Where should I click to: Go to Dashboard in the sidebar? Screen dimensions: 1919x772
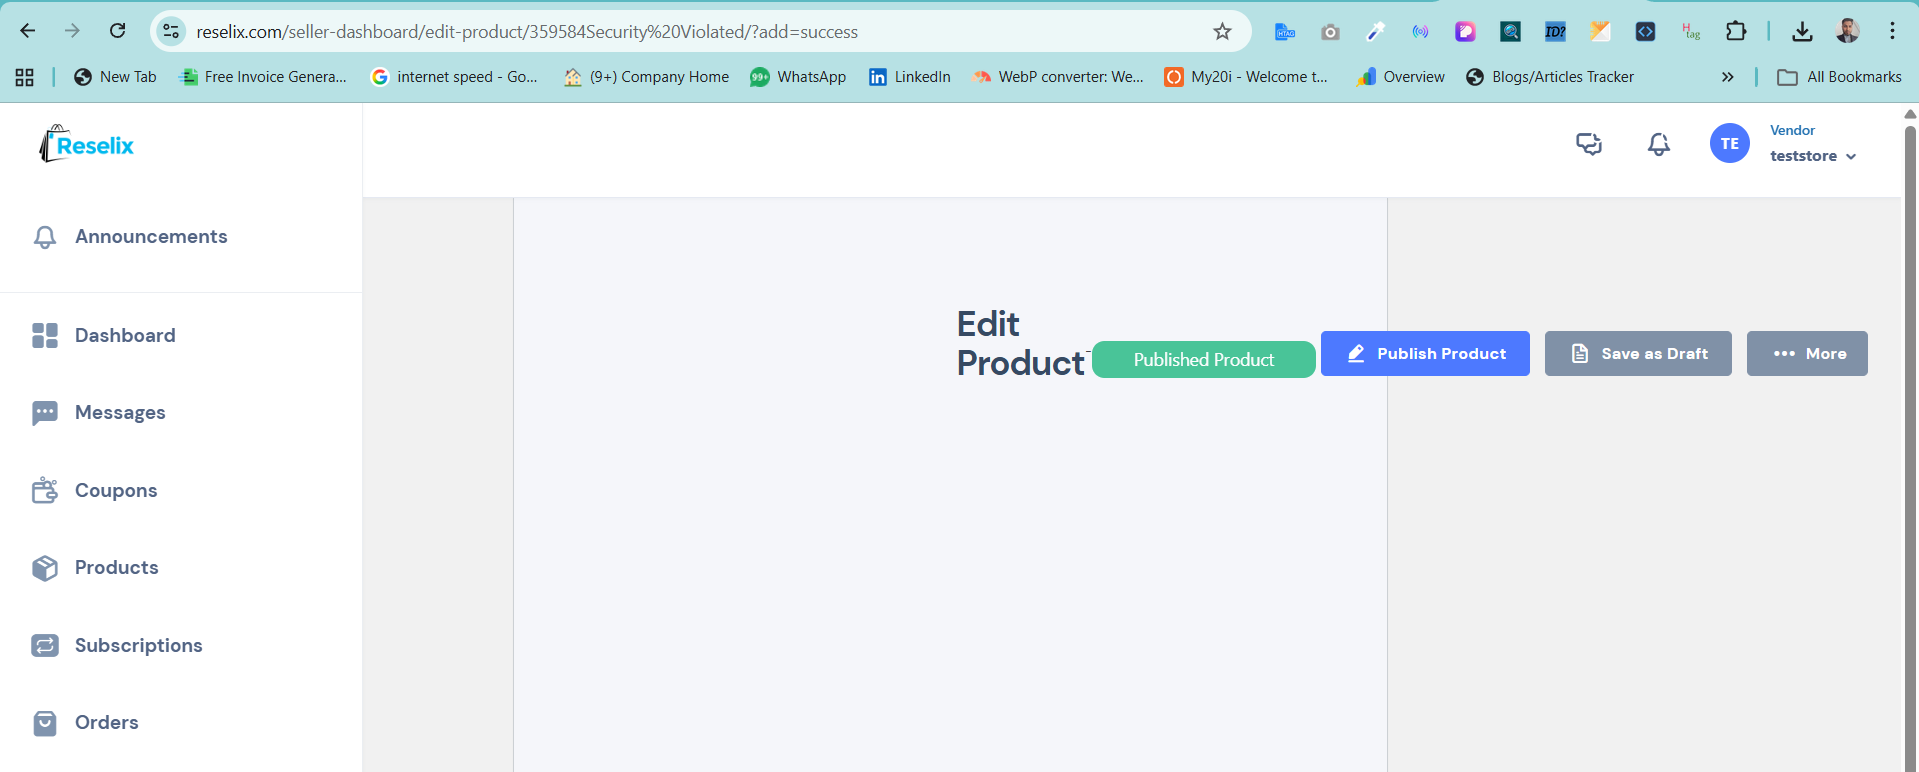124,336
